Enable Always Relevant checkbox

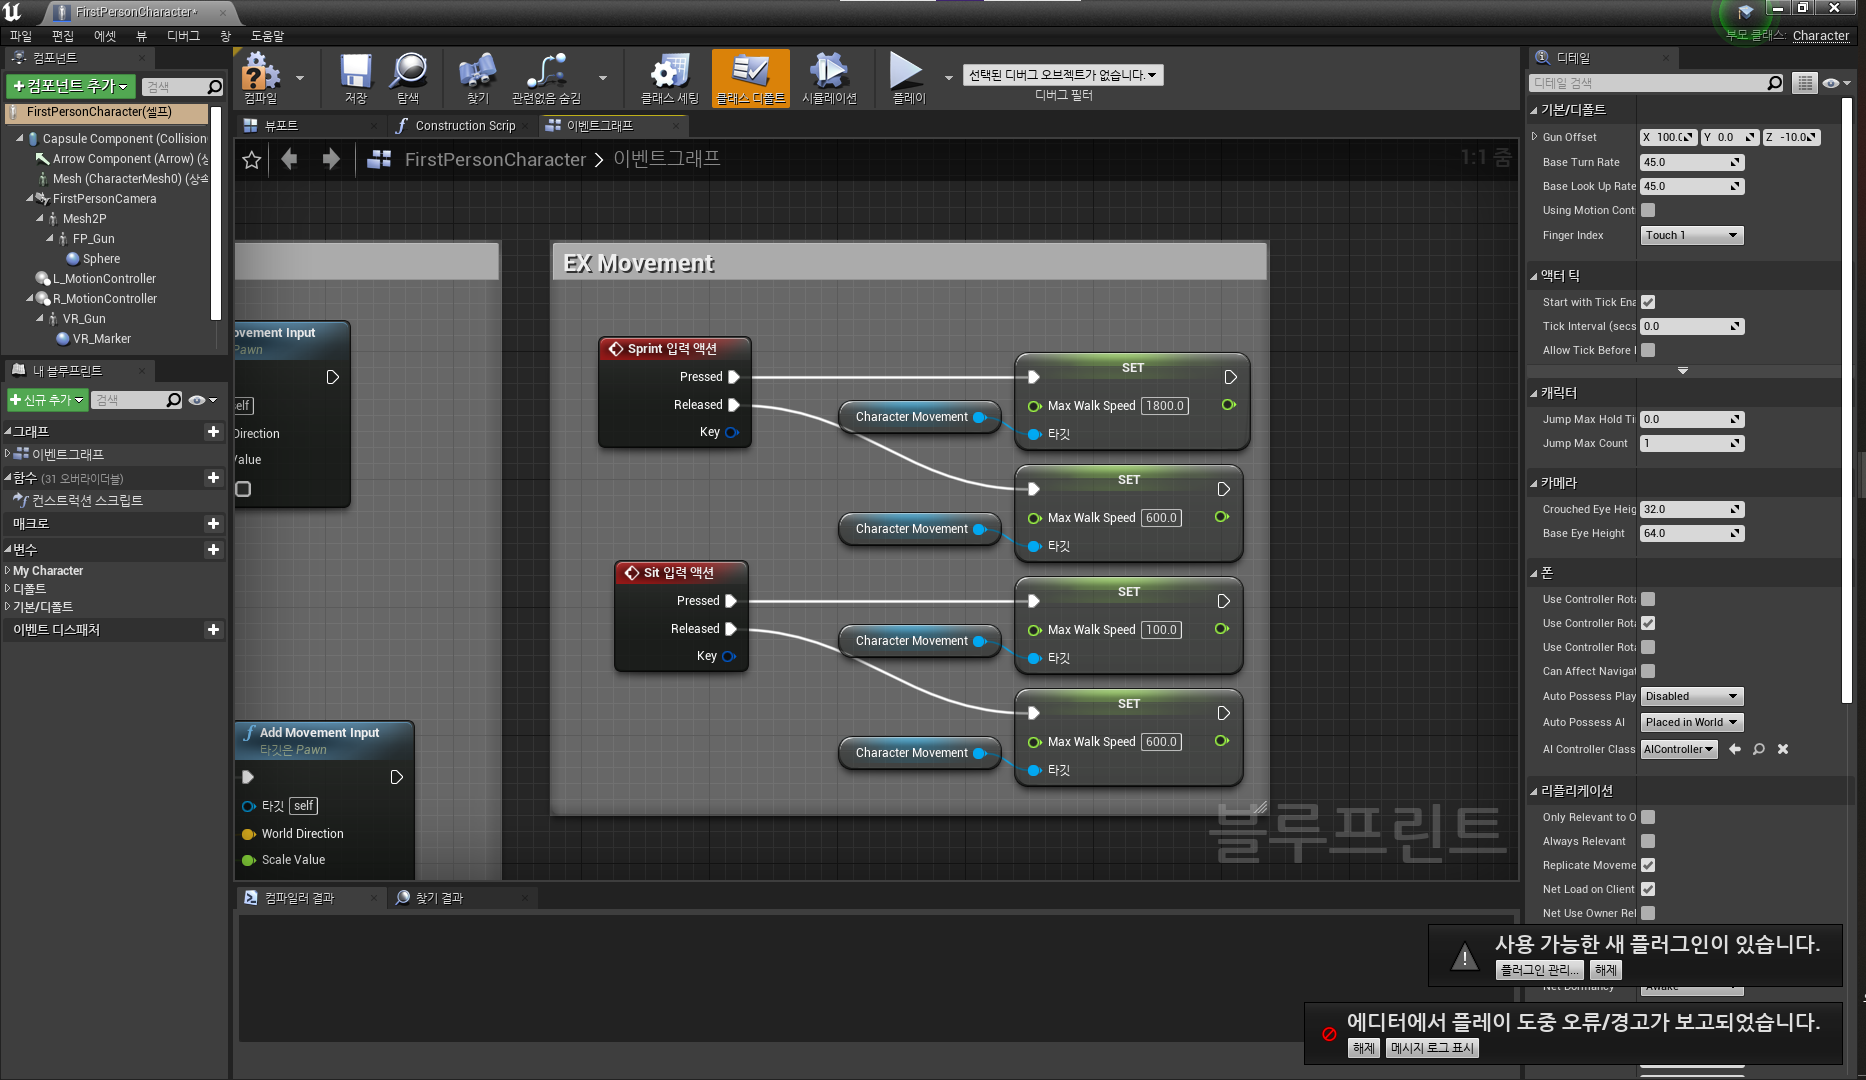1648,841
